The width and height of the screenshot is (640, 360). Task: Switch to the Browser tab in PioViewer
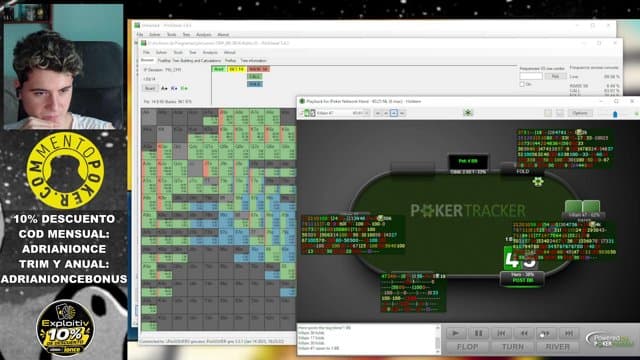(147, 60)
